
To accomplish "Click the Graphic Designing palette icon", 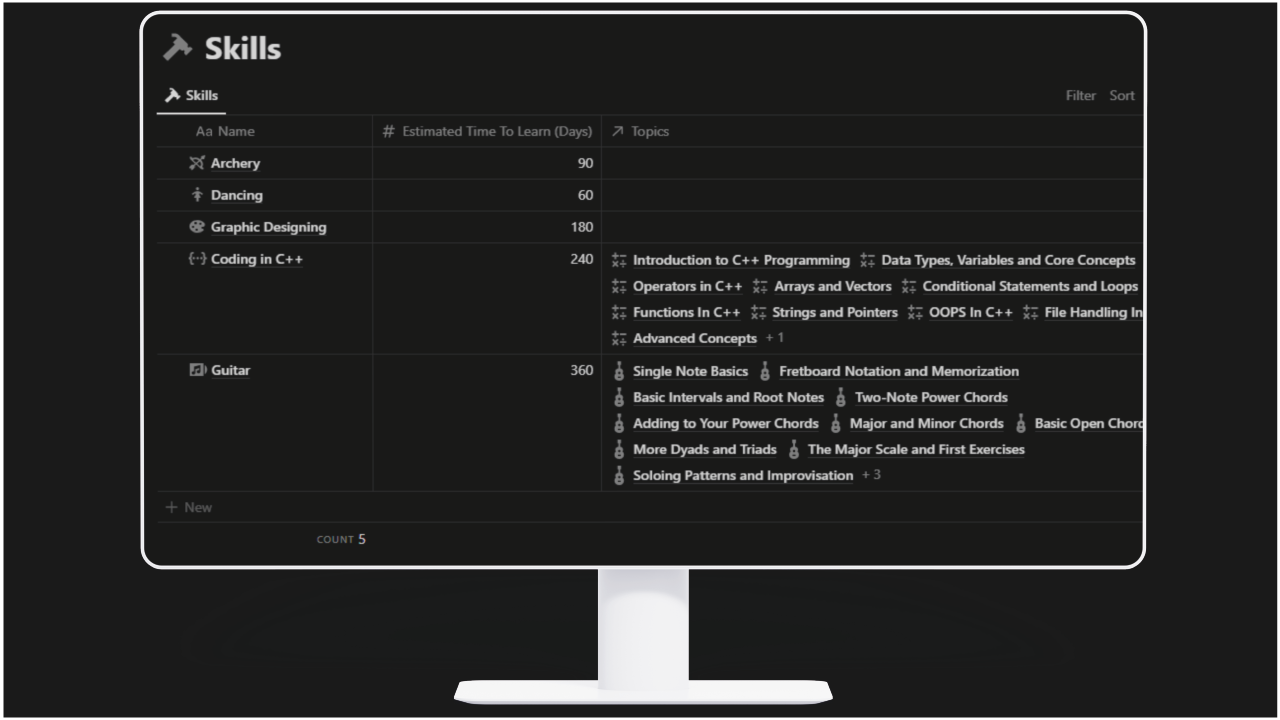I will coord(197,227).
